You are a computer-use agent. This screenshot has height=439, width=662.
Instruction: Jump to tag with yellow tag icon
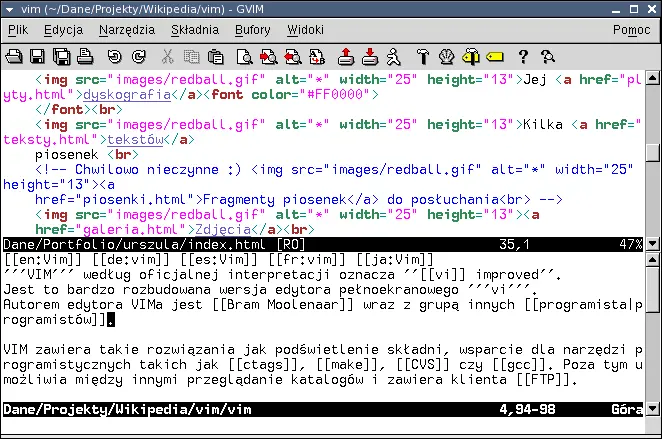tap(495, 56)
